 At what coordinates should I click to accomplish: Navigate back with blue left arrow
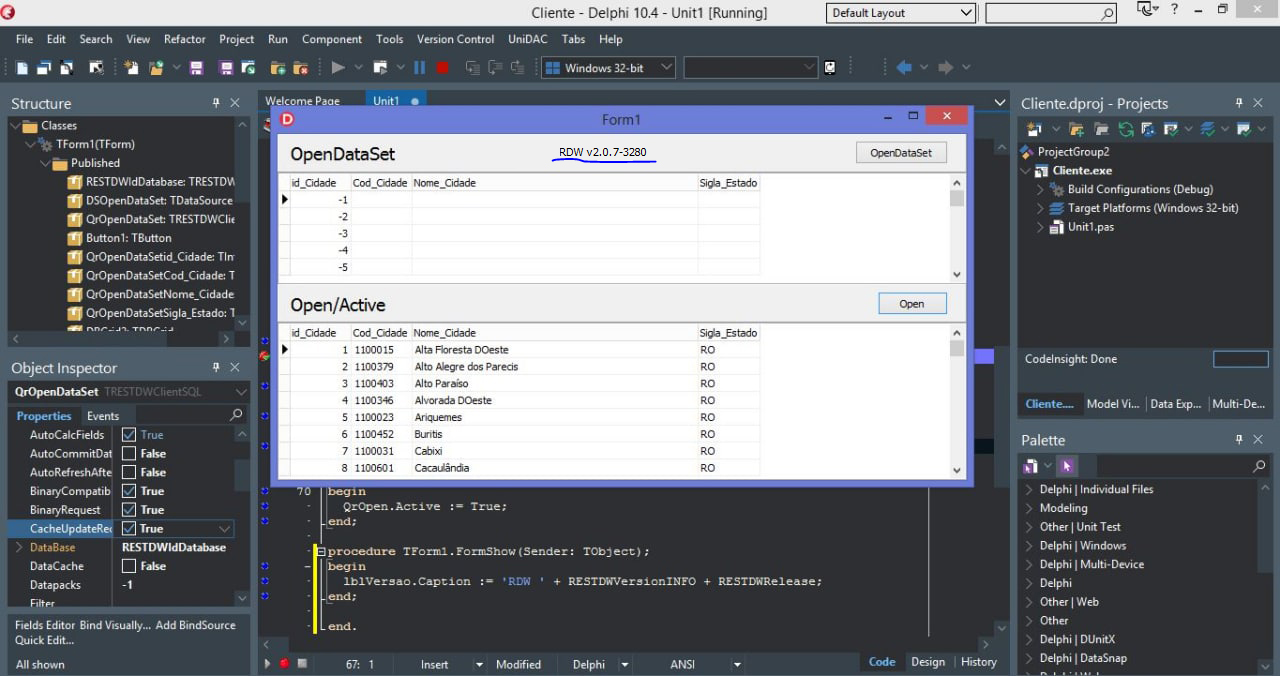click(x=904, y=67)
